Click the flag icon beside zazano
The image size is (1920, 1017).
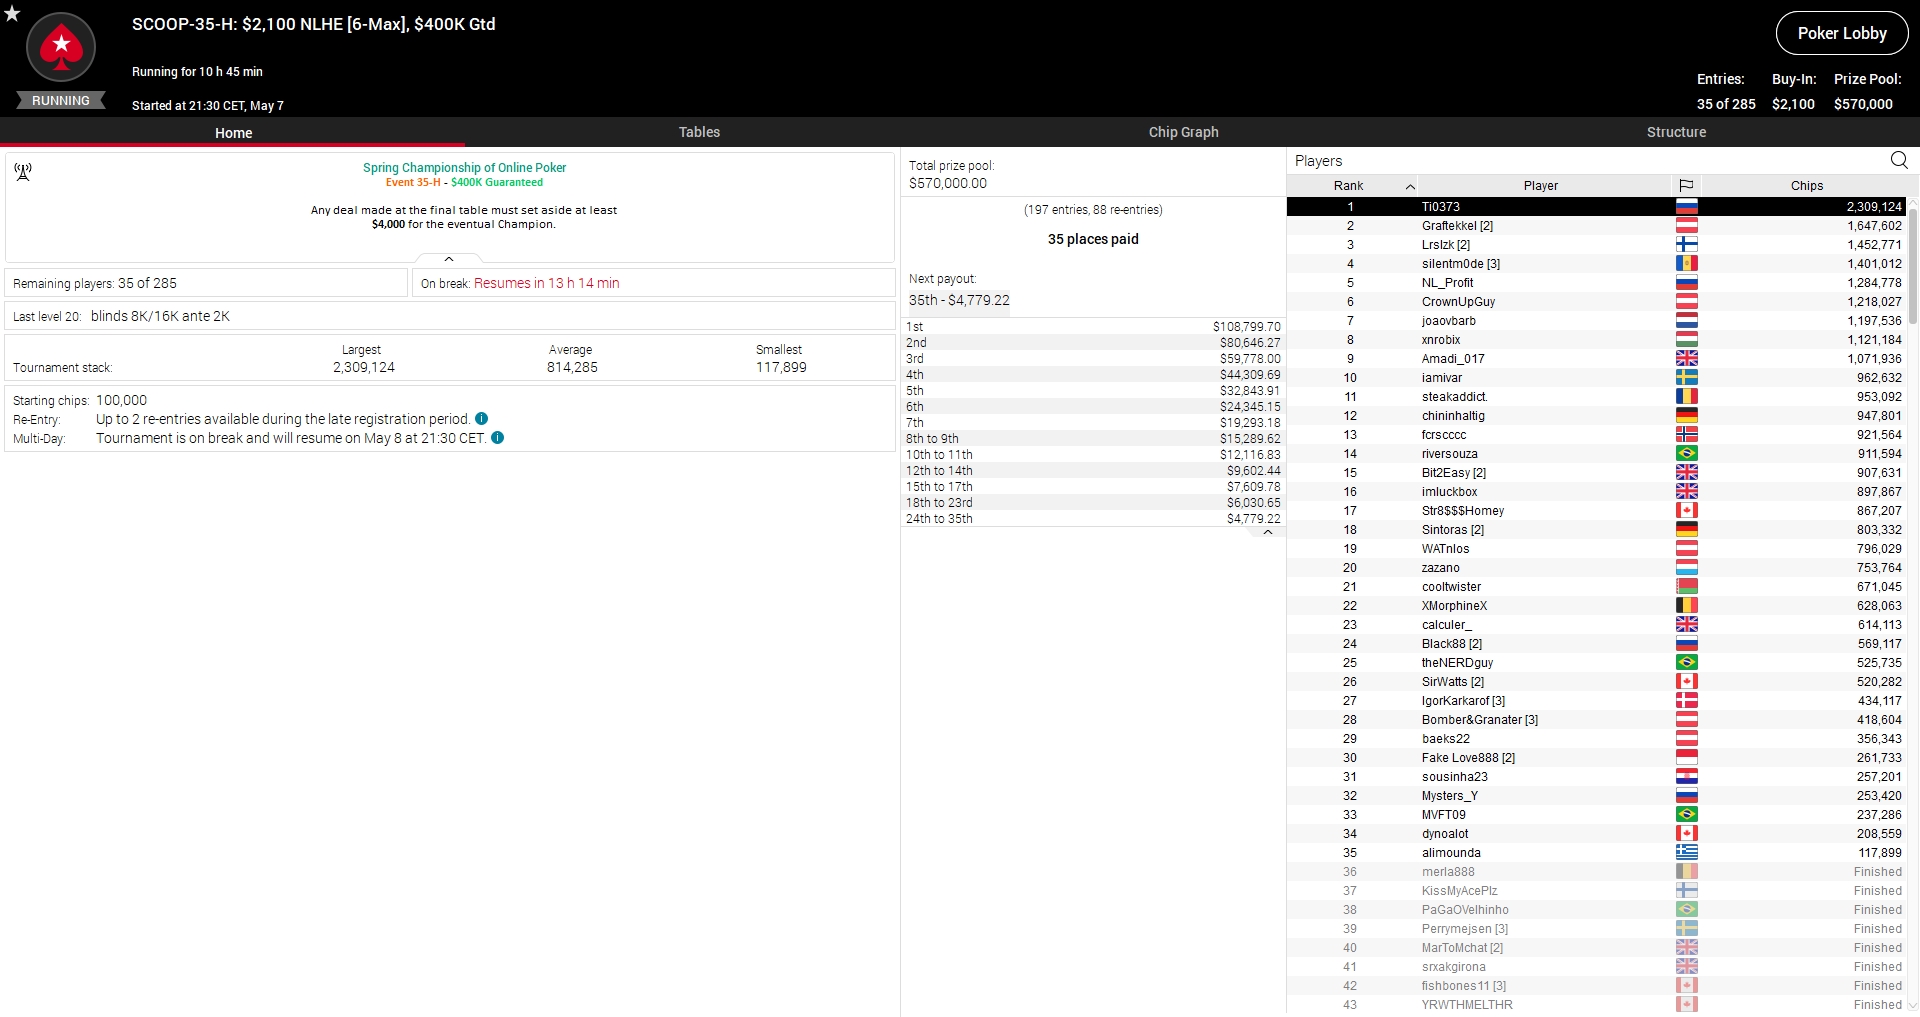1686,568
